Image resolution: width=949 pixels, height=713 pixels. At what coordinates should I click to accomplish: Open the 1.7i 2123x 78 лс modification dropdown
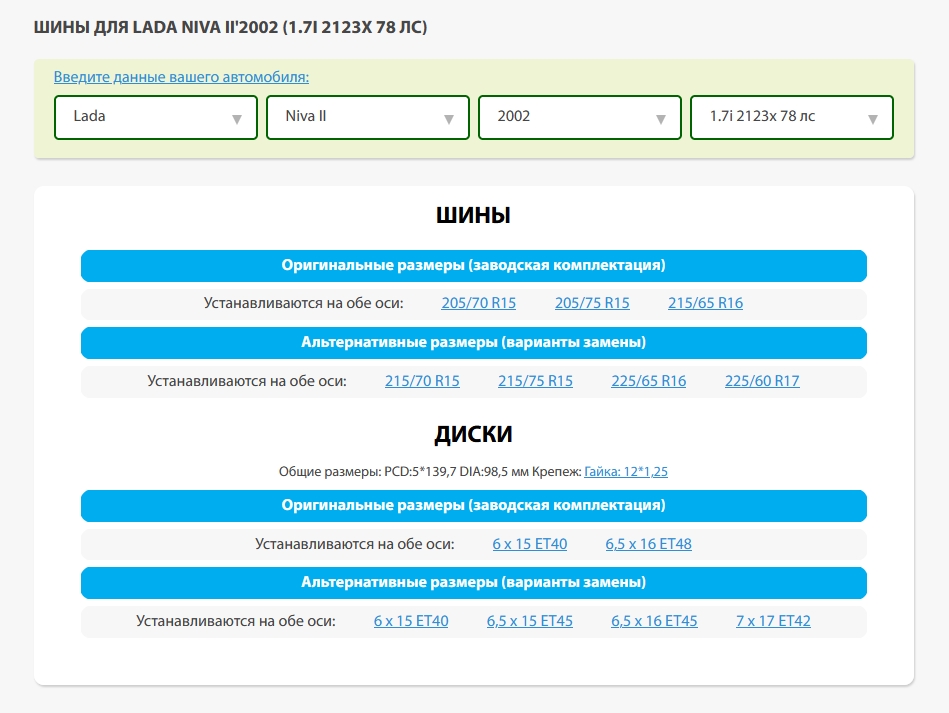[792, 117]
